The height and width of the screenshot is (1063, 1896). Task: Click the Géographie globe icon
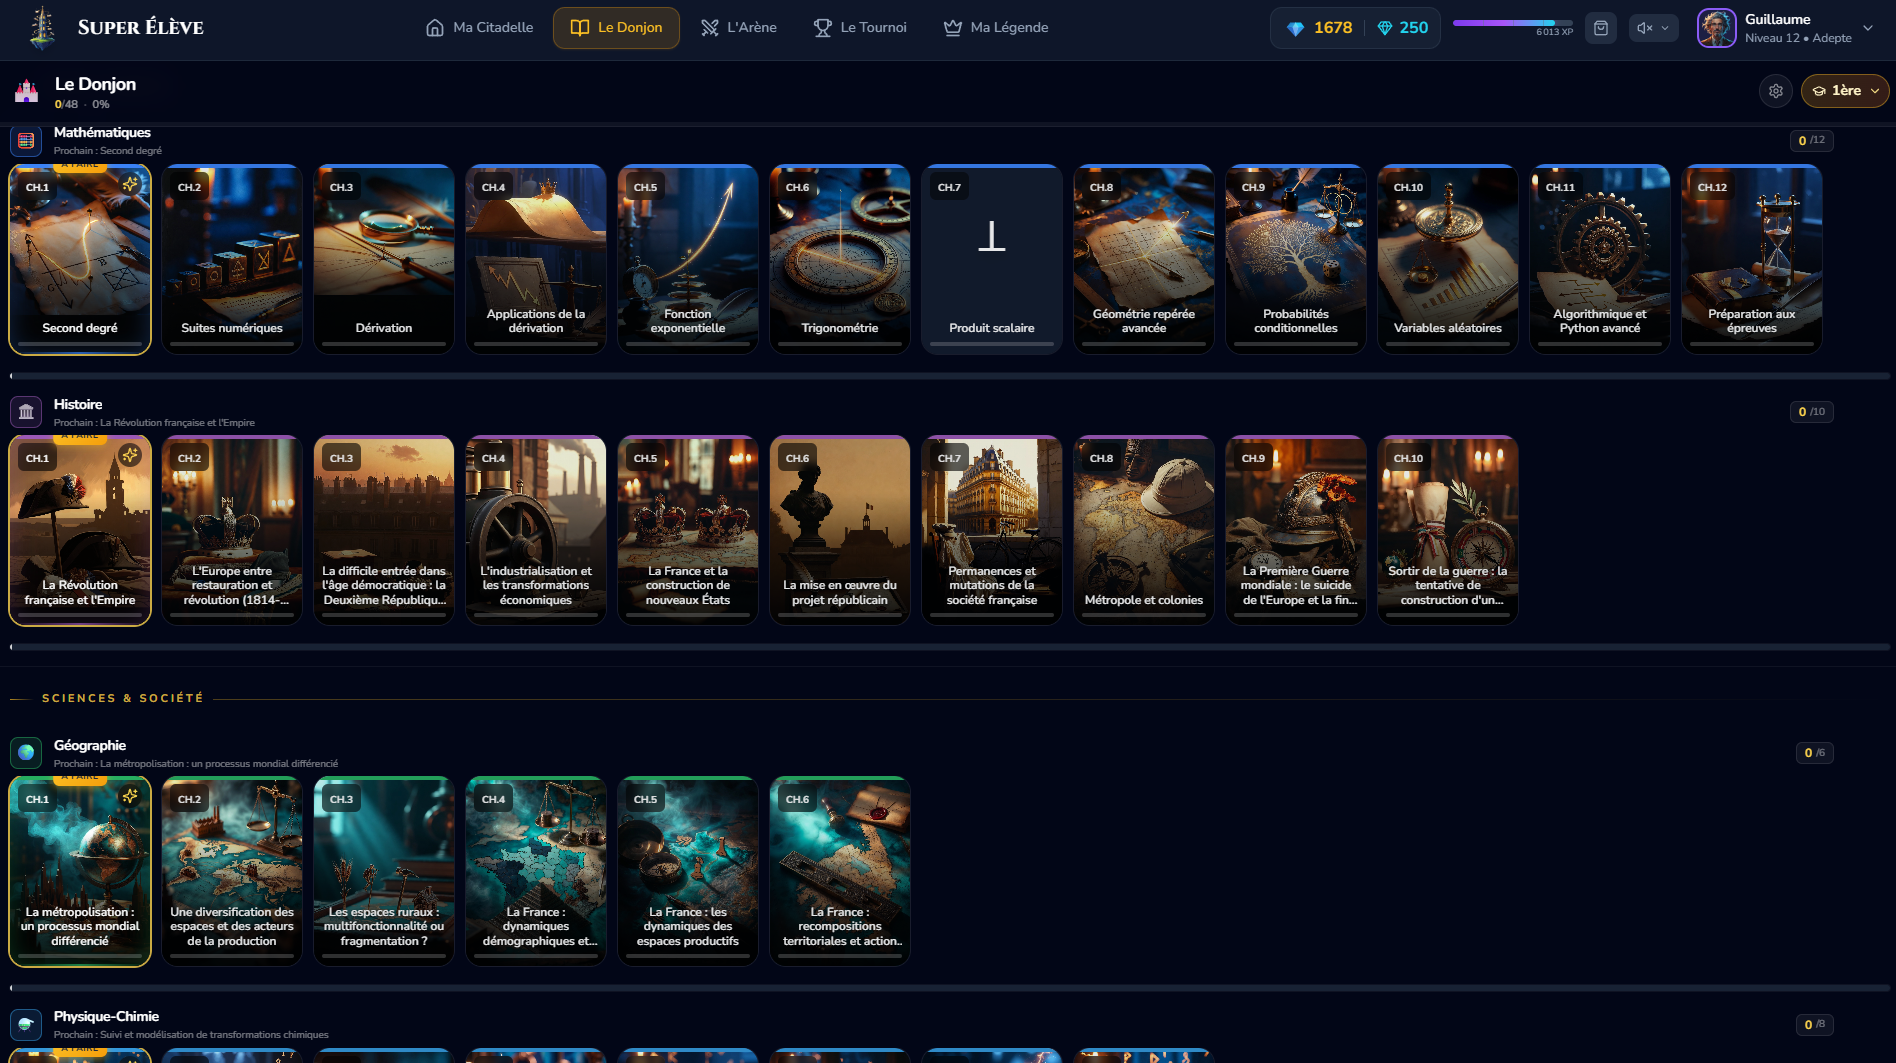(x=26, y=753)
